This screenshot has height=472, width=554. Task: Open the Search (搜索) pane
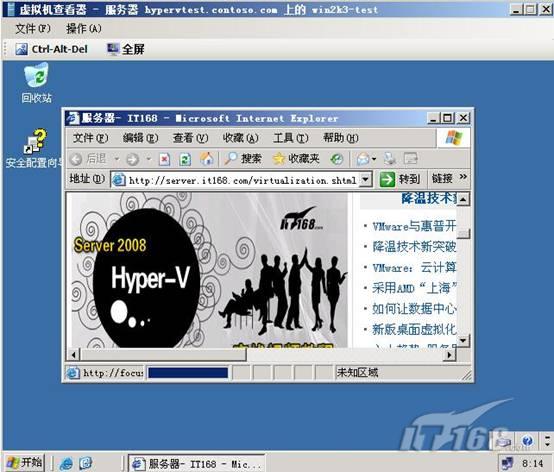tap(243, 159)
